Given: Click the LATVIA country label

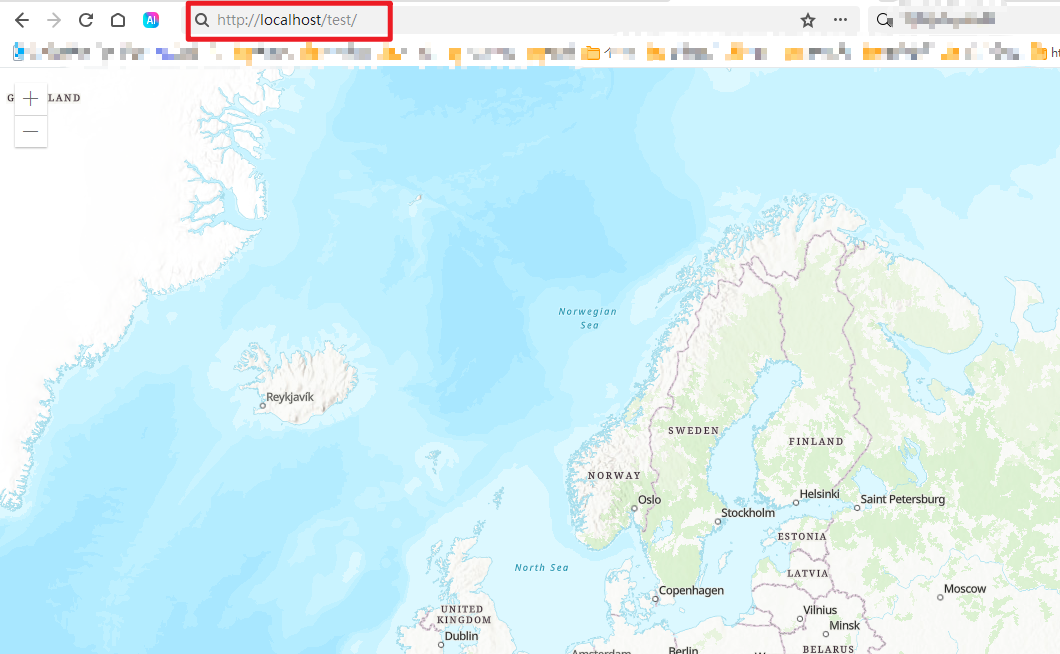Looking at the screenshot, I should click(x=808, y=573).
